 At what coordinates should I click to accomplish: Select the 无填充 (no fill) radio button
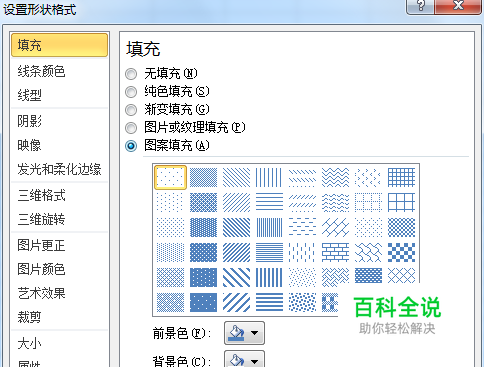coord(131,74)
